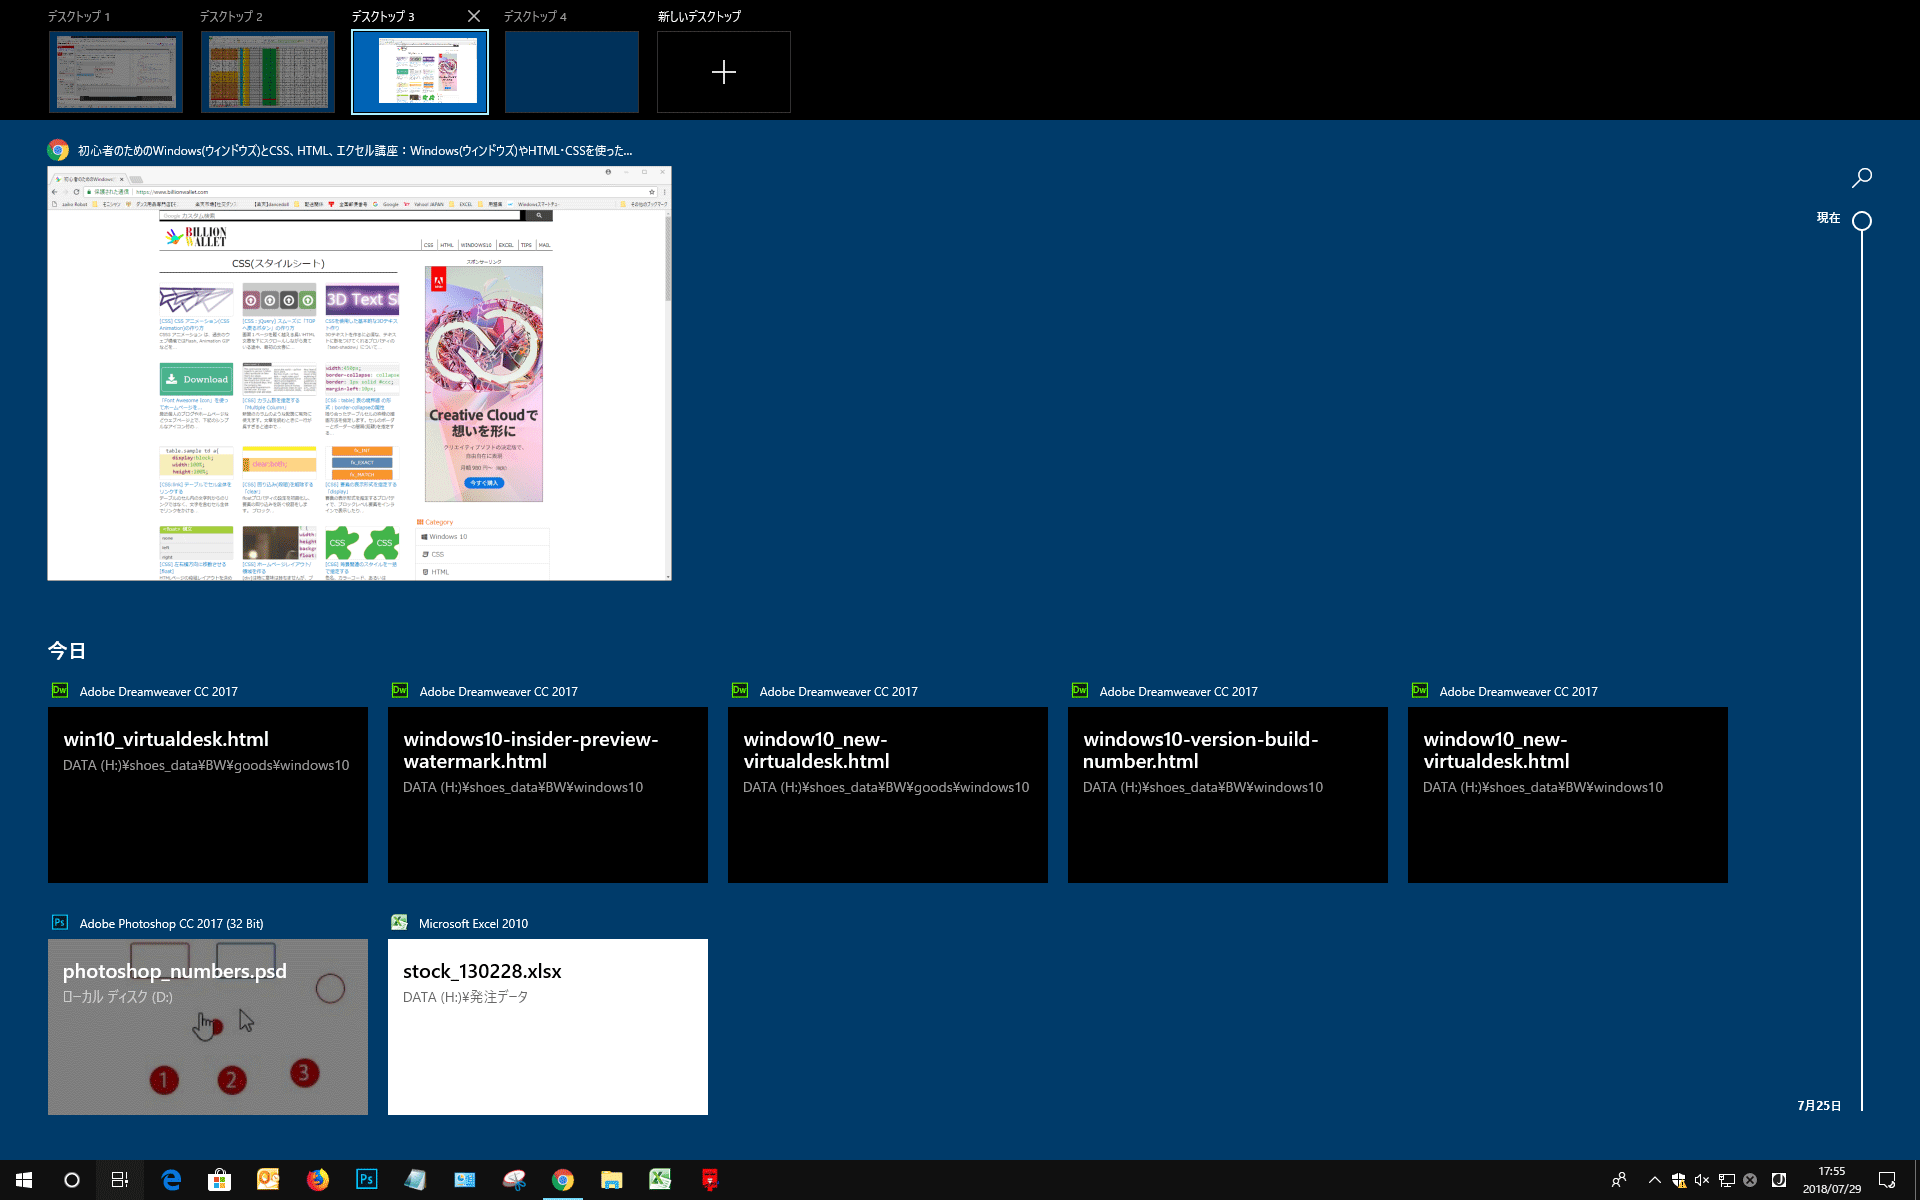Open photoshop_numbers.psd activity card

208,1027
